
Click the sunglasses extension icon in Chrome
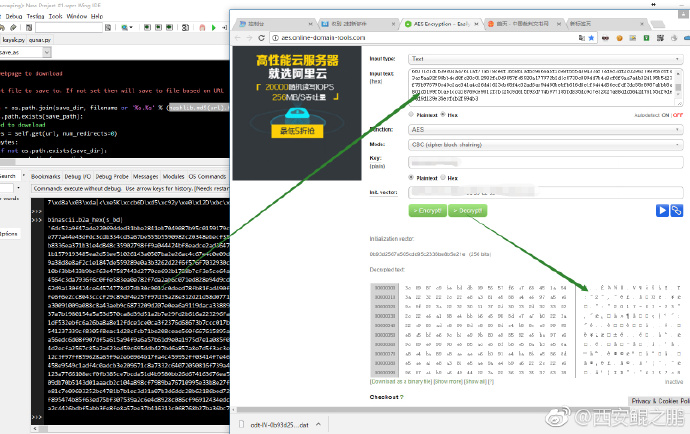(606, 38)
